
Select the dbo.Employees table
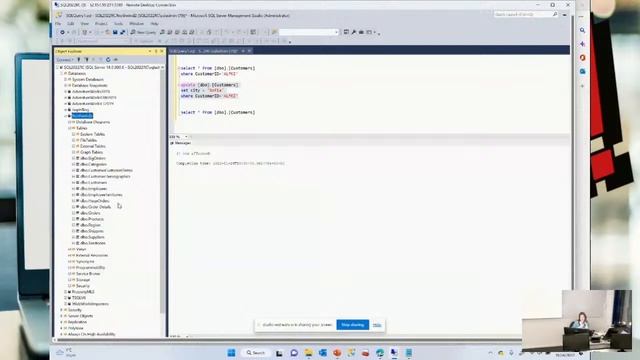[93, 189]
